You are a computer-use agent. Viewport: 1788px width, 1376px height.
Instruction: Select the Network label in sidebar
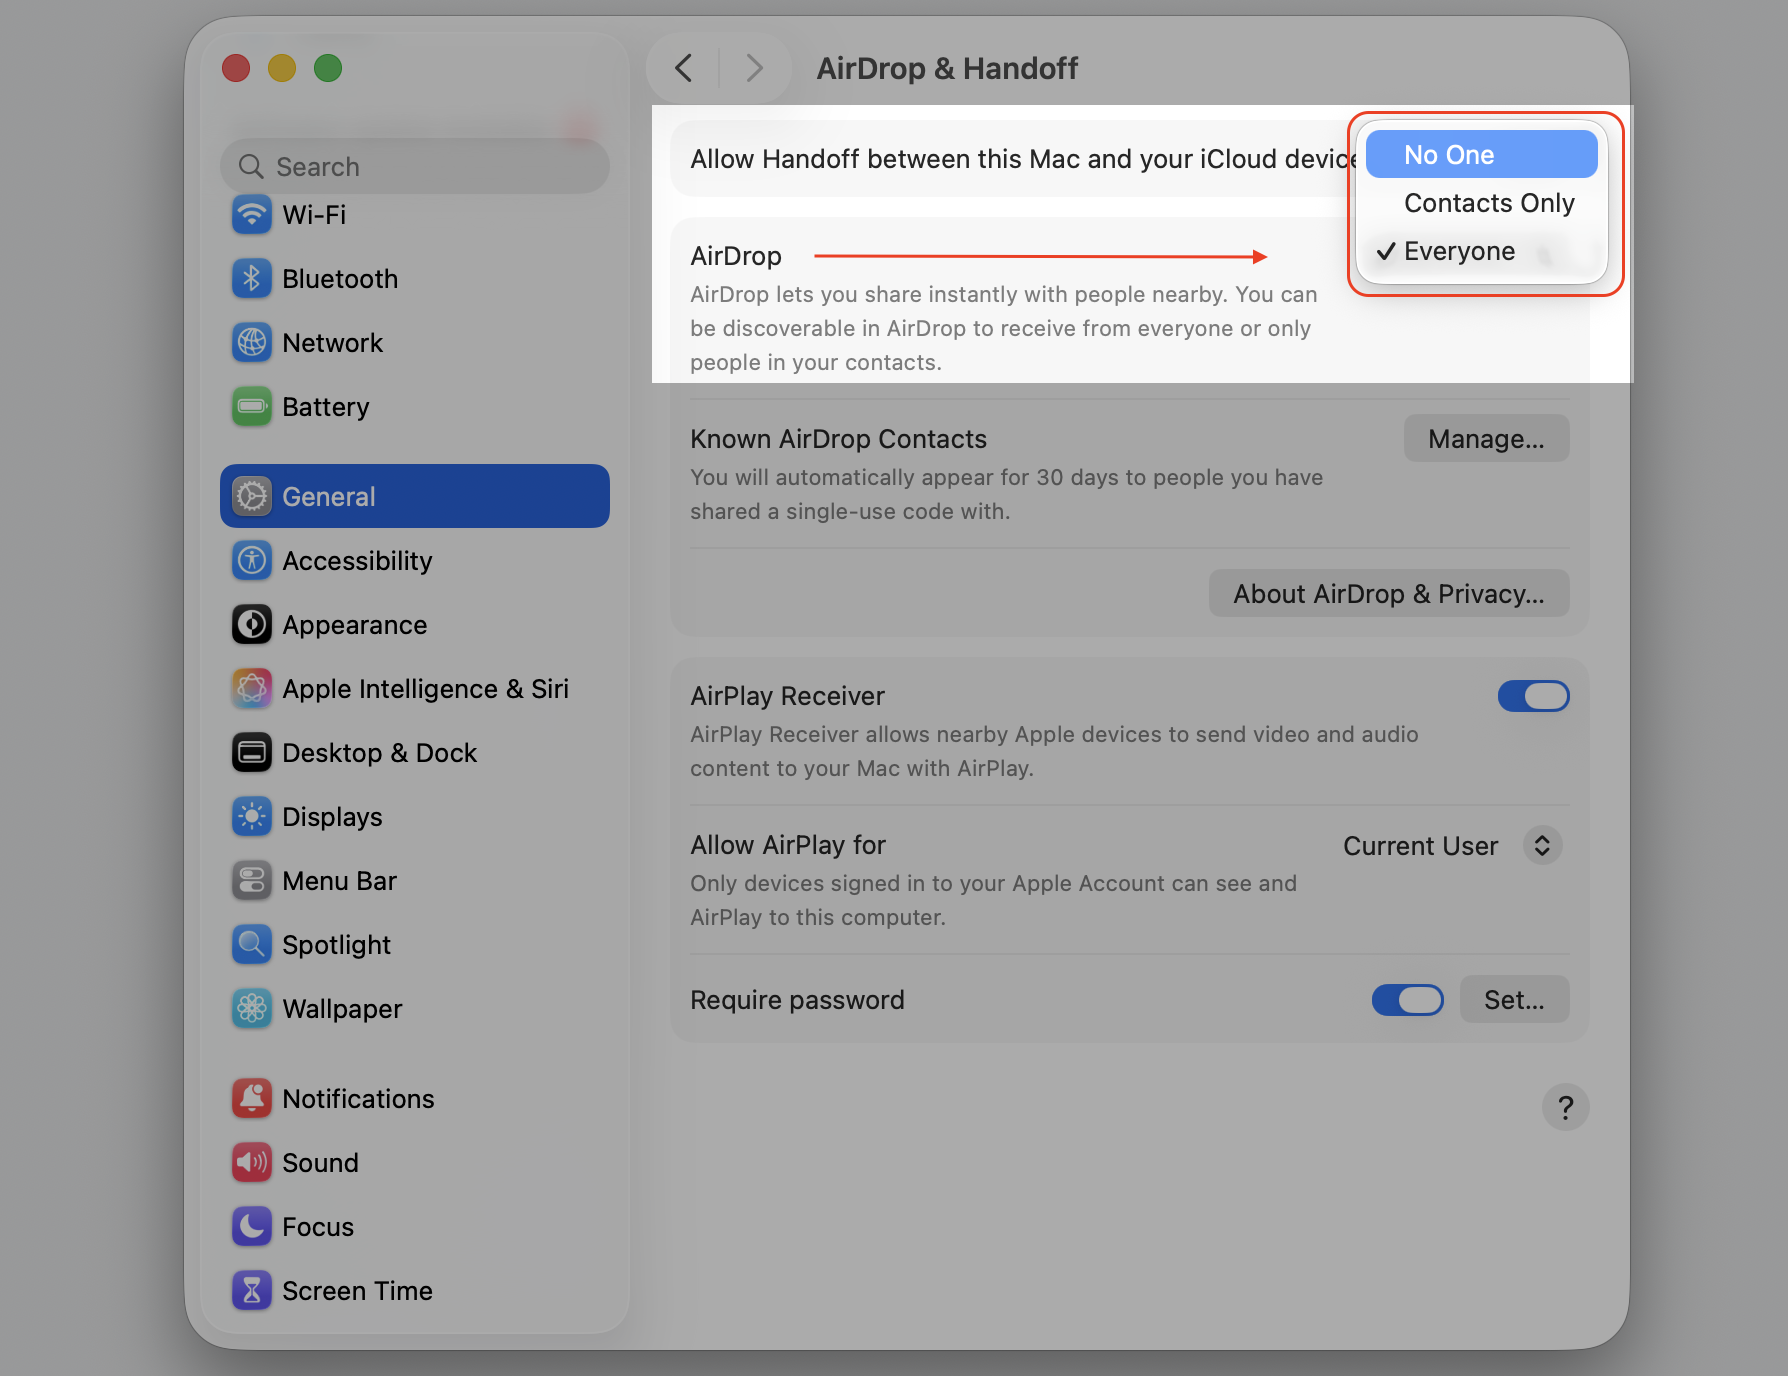pyautogui.click(x=333, y=343)
